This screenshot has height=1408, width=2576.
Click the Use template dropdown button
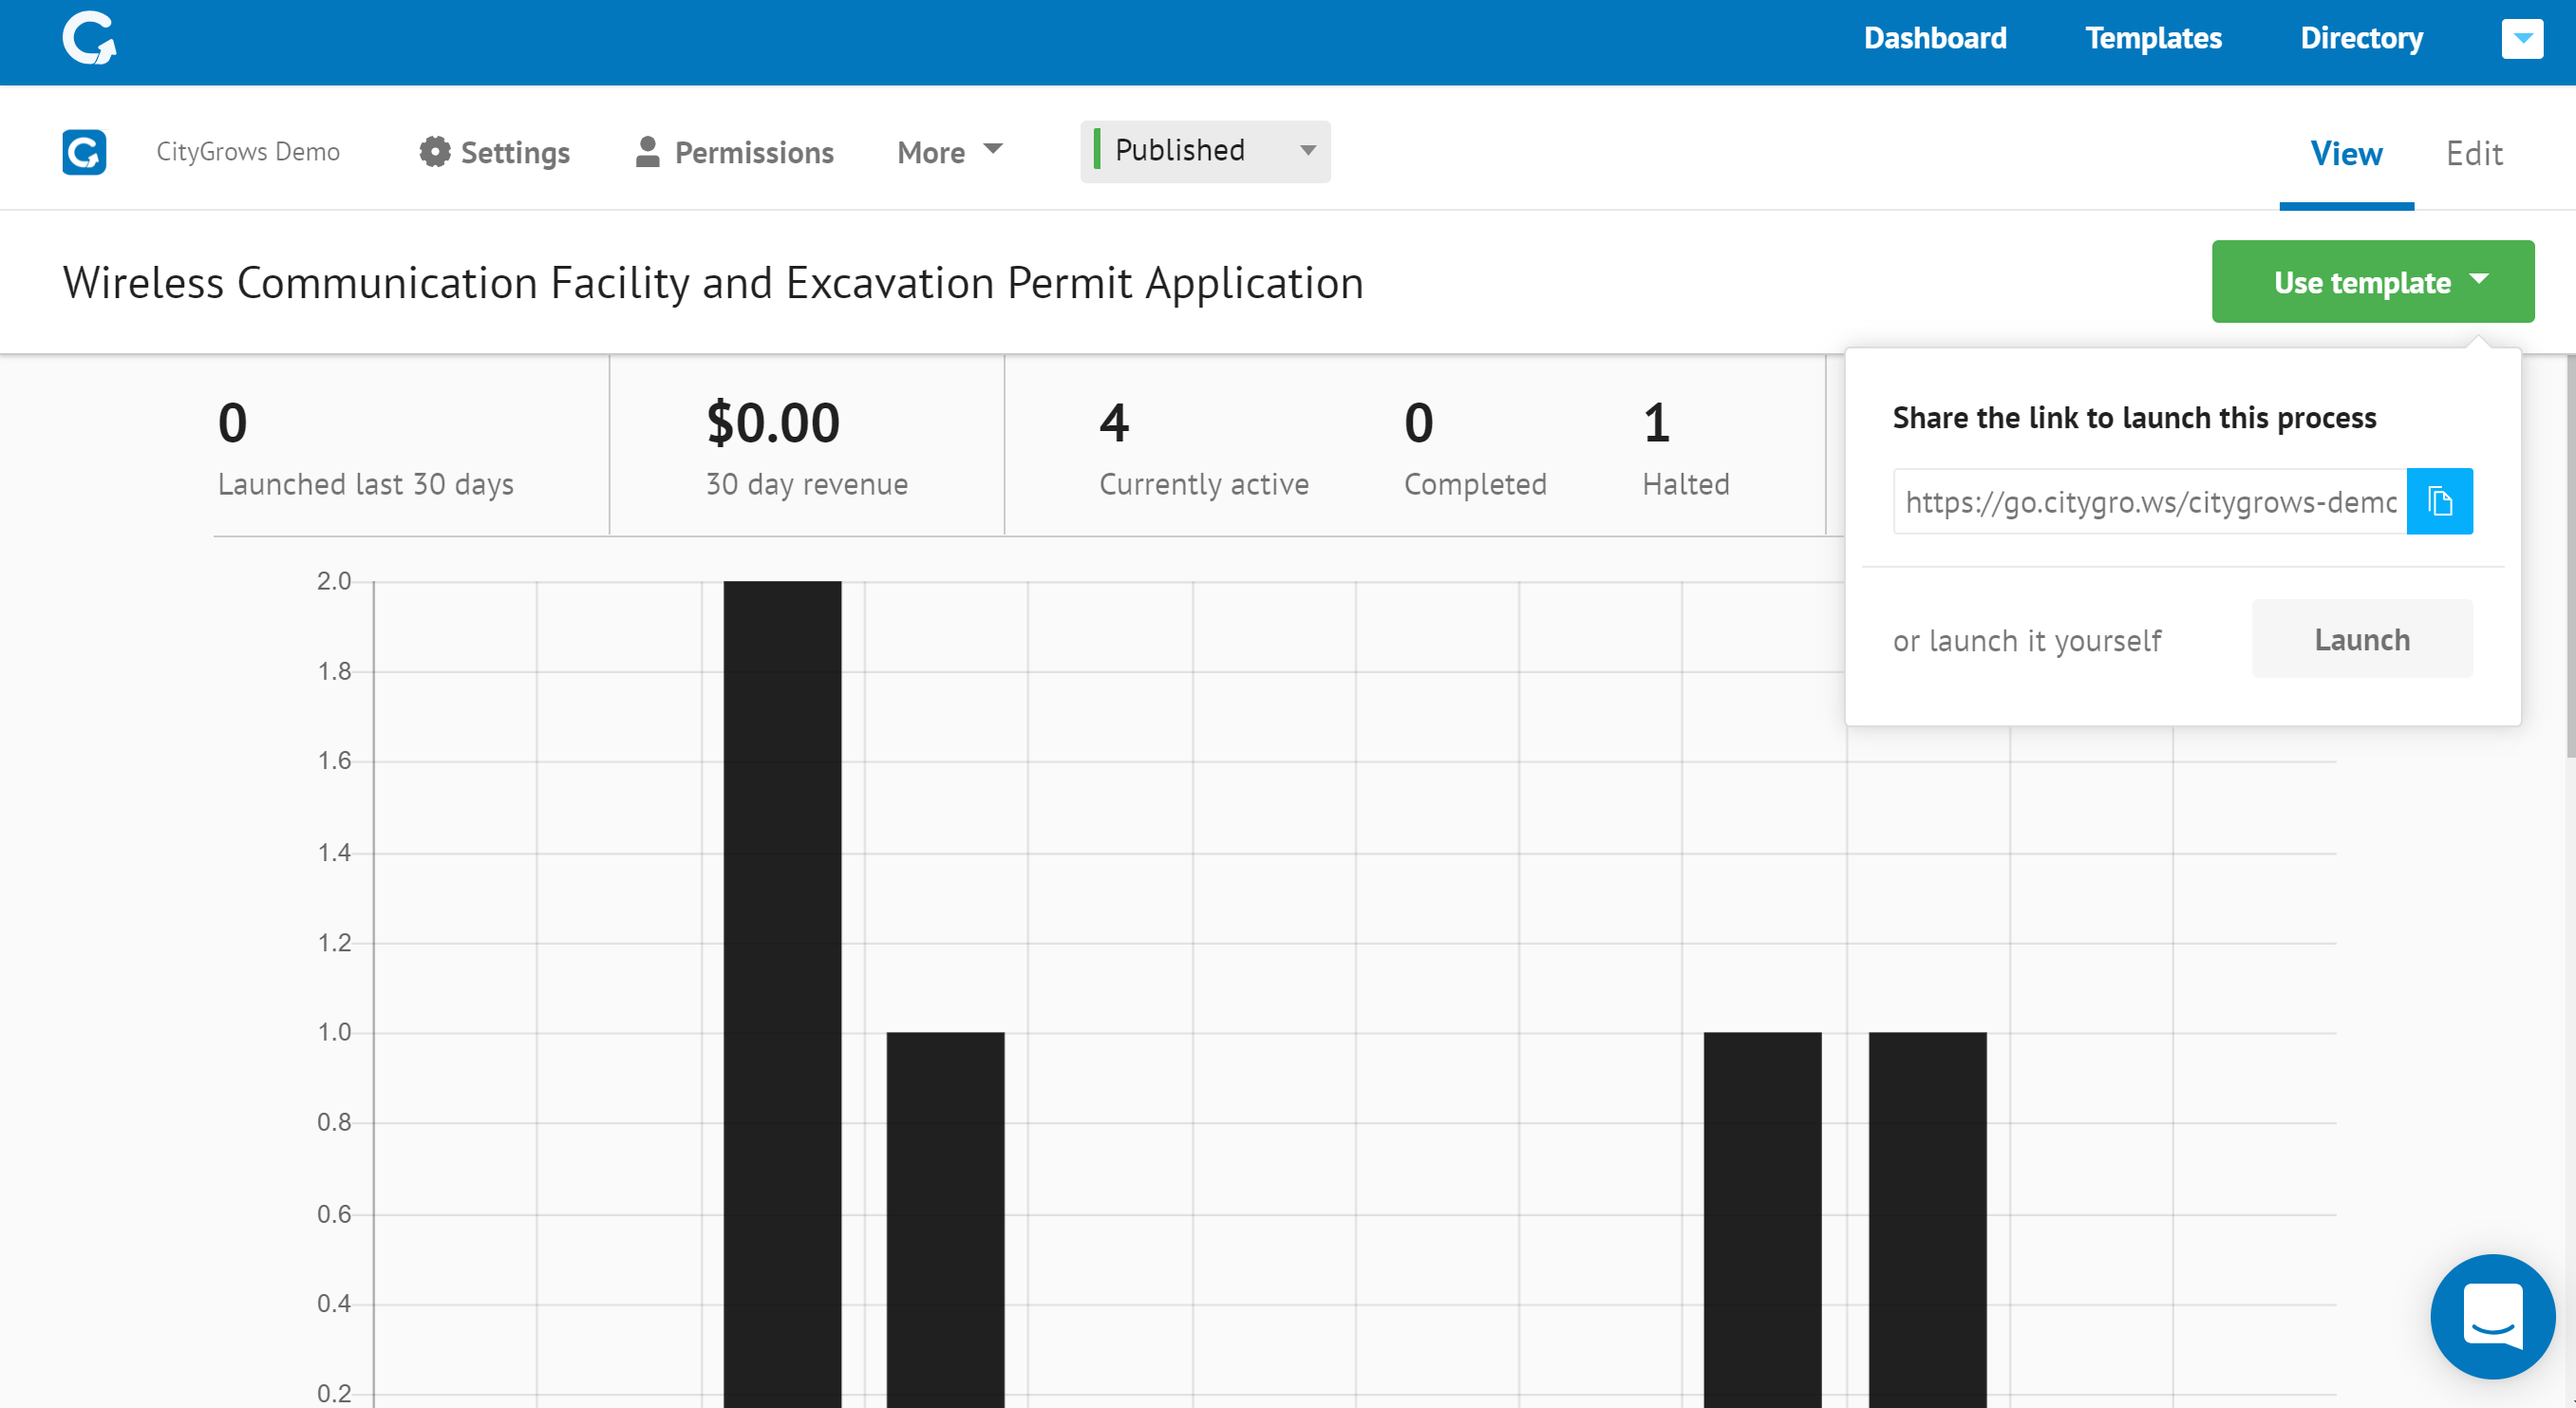coord(2372,282)
